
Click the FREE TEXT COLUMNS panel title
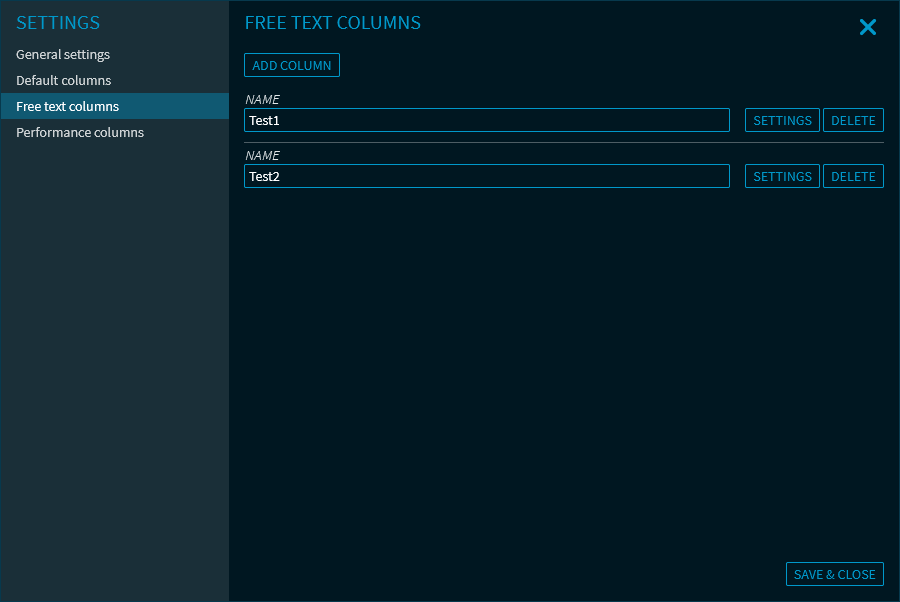(x=333, y=23)
